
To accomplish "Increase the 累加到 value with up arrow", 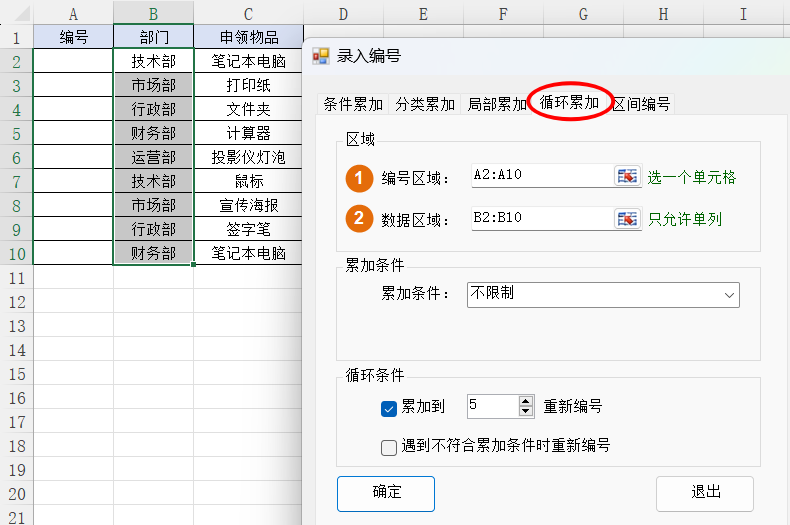I will click(525, 401).
